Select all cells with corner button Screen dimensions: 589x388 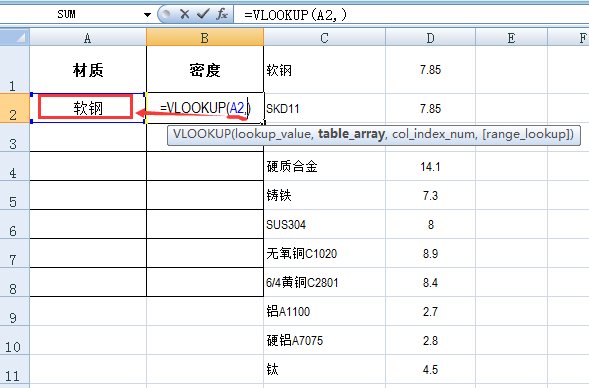pyautogui.click(x=15, y=38)
